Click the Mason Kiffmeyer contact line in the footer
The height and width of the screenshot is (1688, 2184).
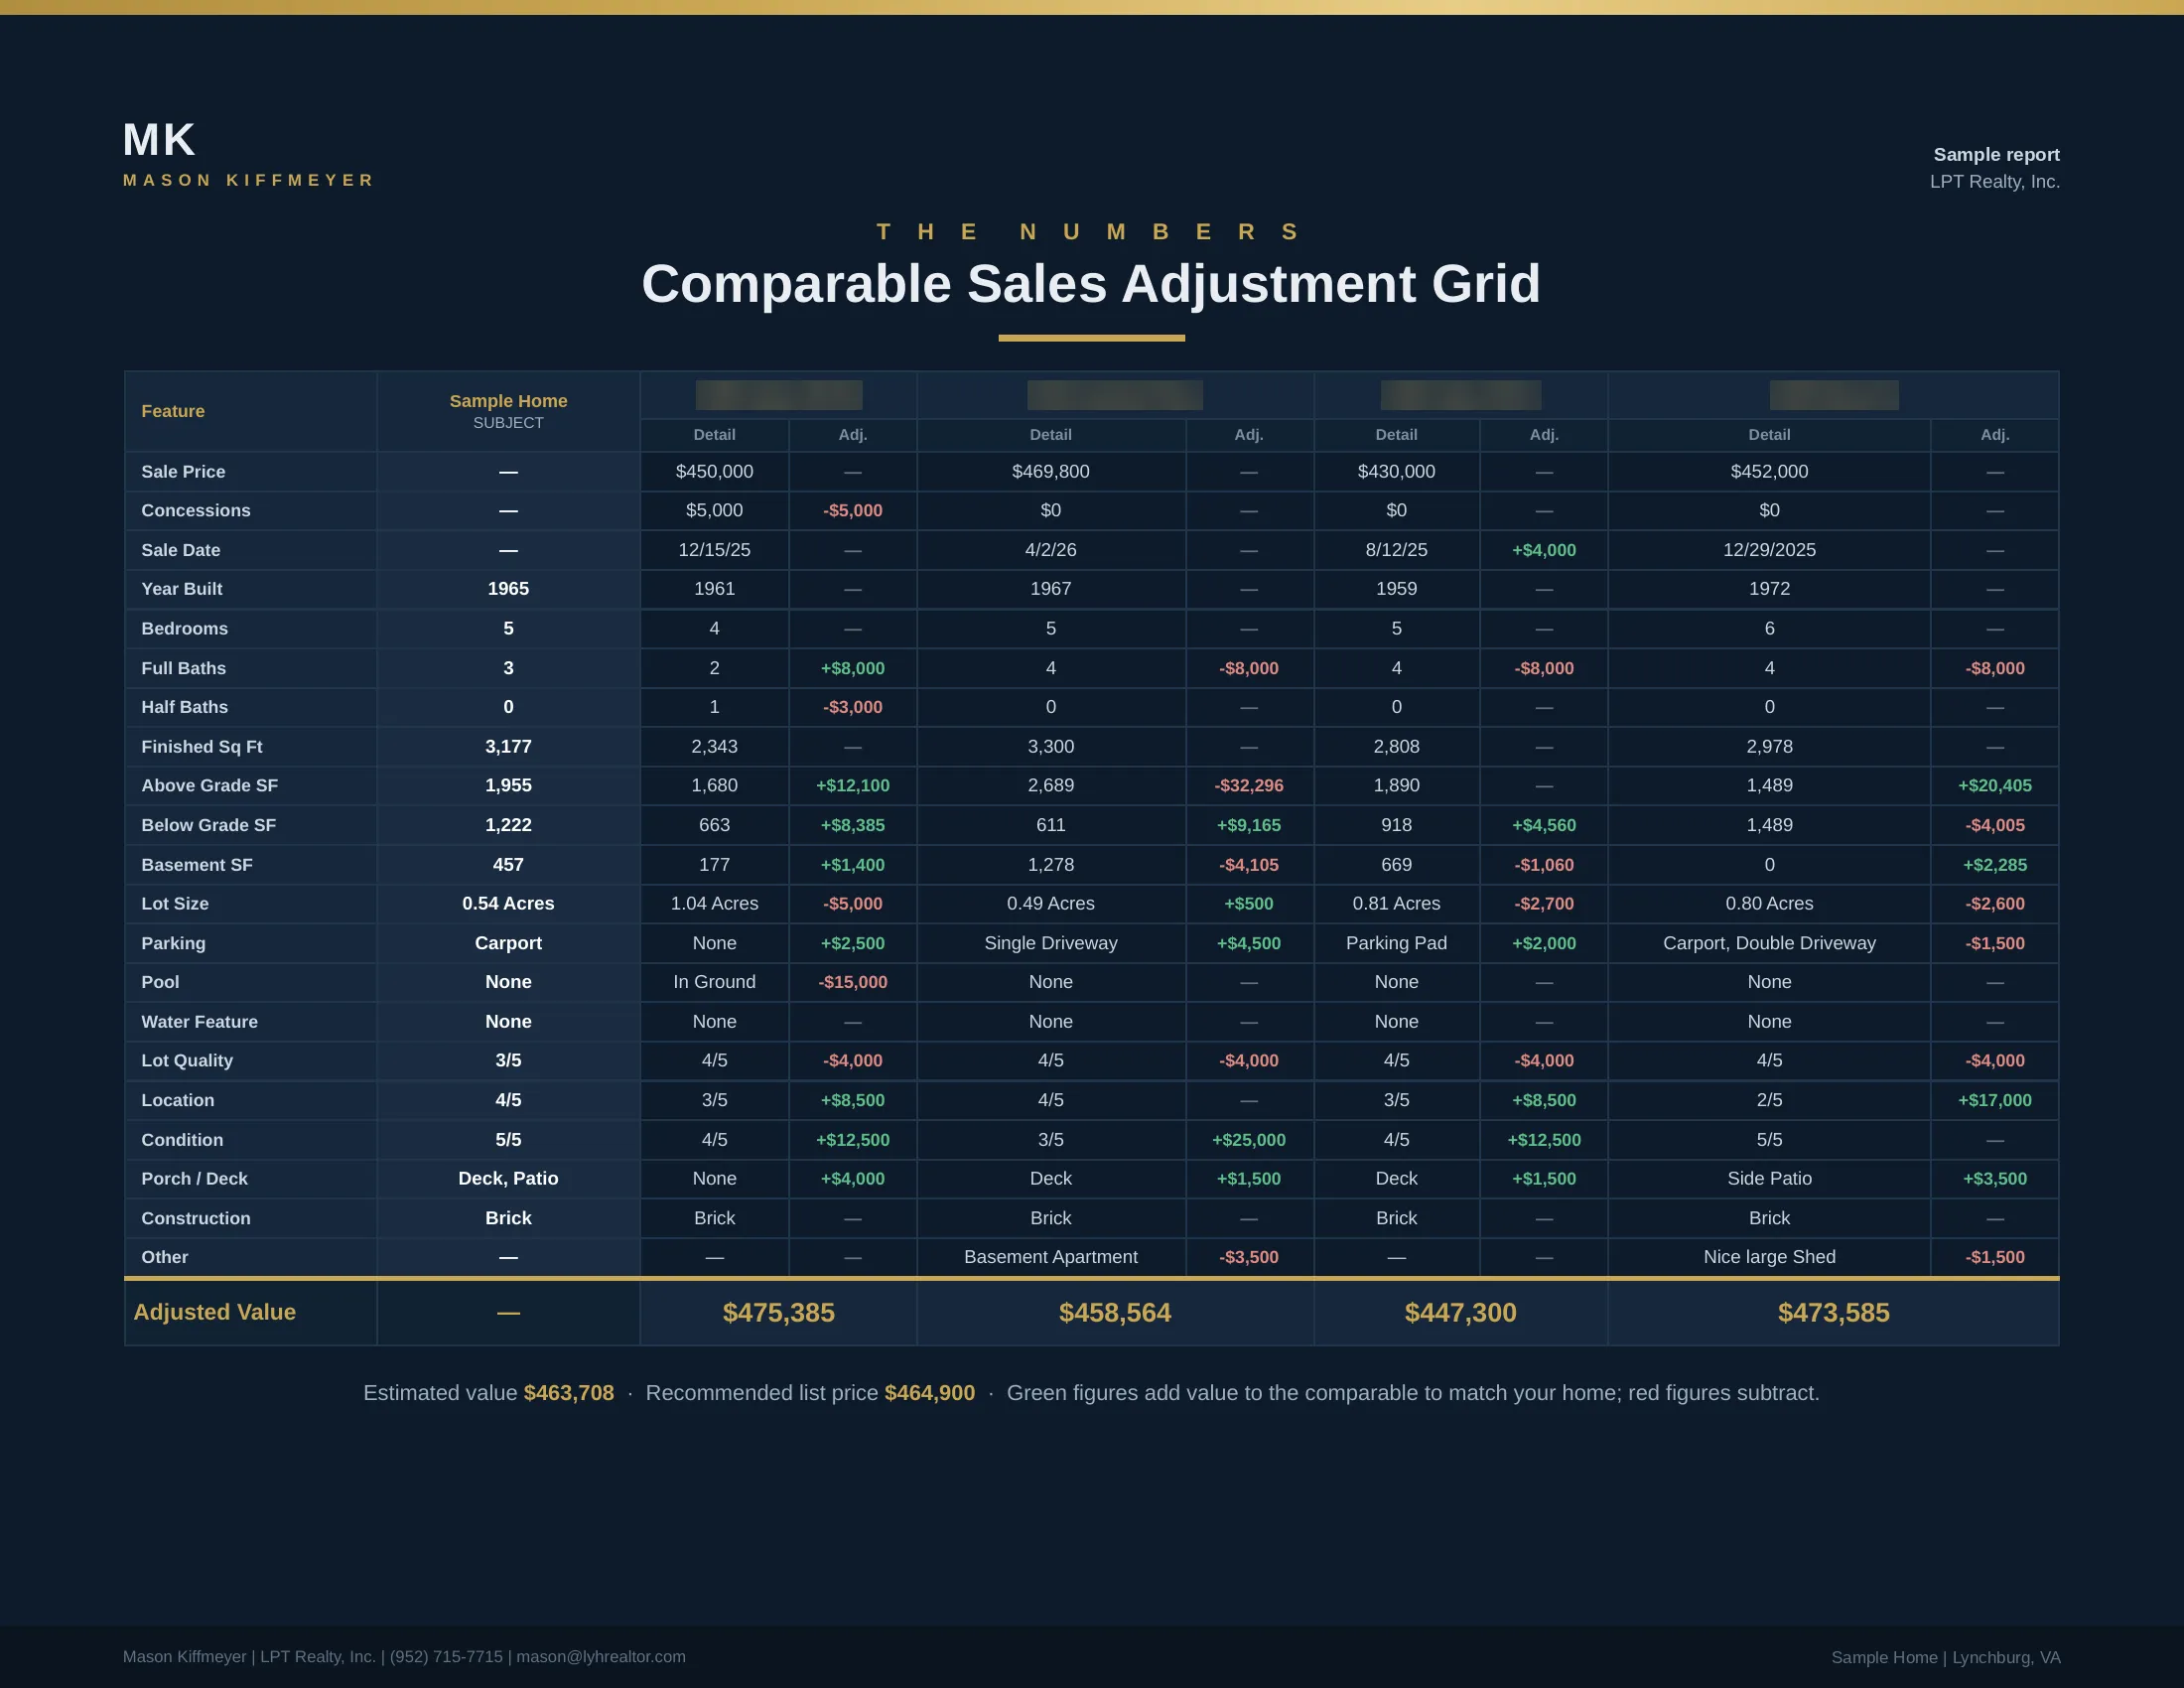[x=404, y=1657]
